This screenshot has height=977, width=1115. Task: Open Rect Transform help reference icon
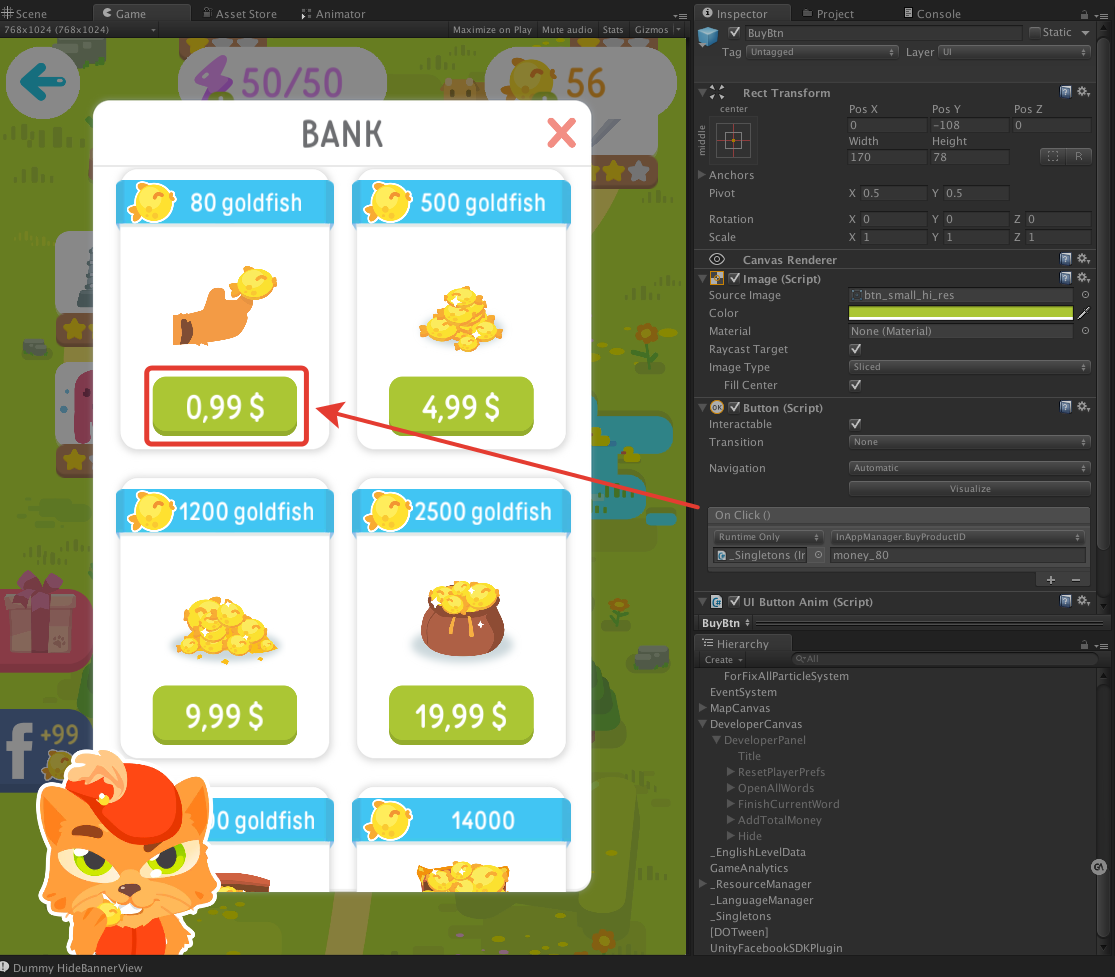coord(1065,92)
